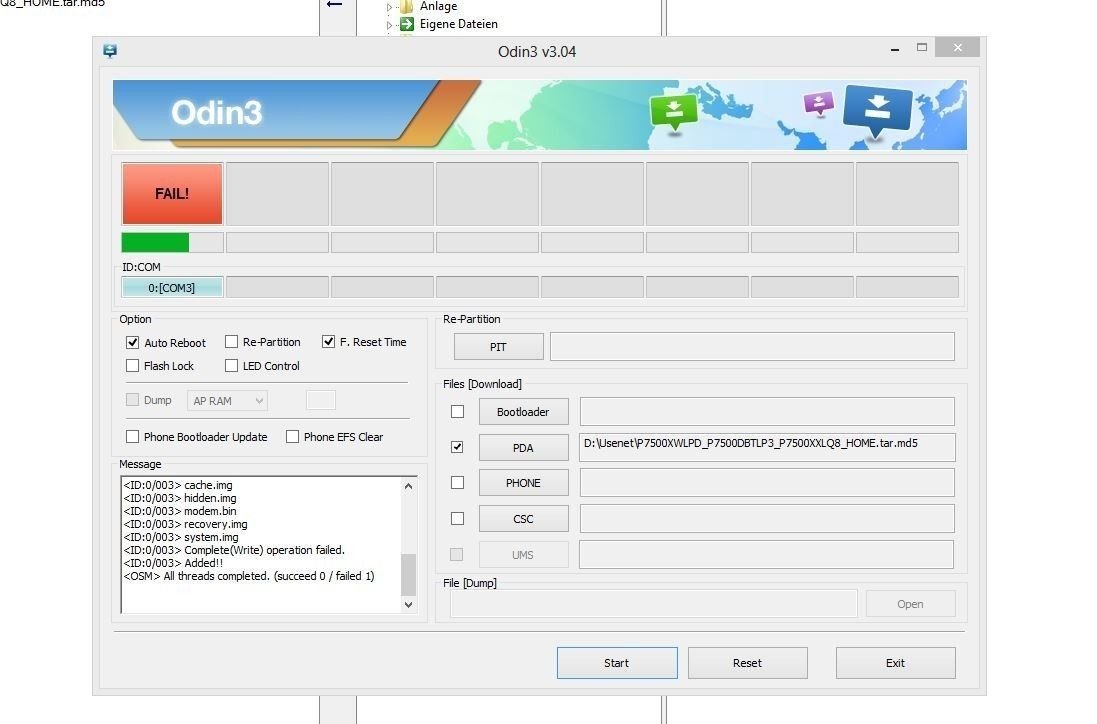The width and height of the screenshot is (1097, 724).
Task: Enable the Re-Partition checkbox
Action: point(231,341)
